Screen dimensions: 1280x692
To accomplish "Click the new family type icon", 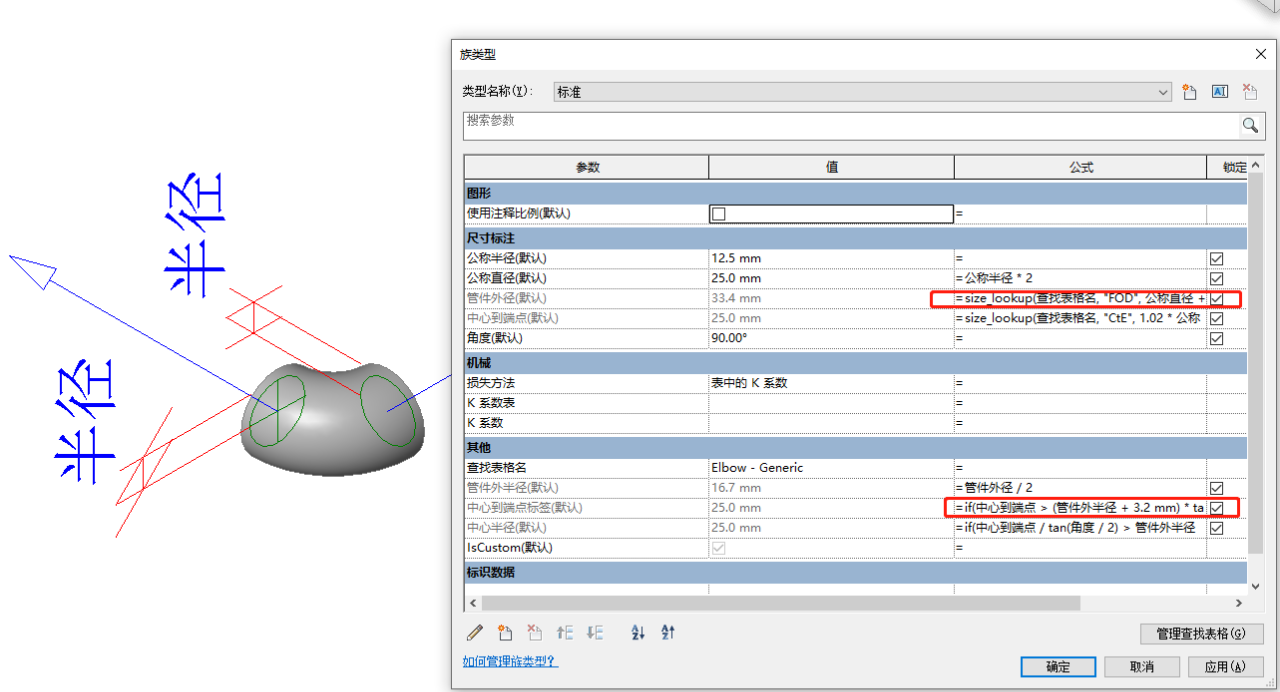I will [1190, 92].
